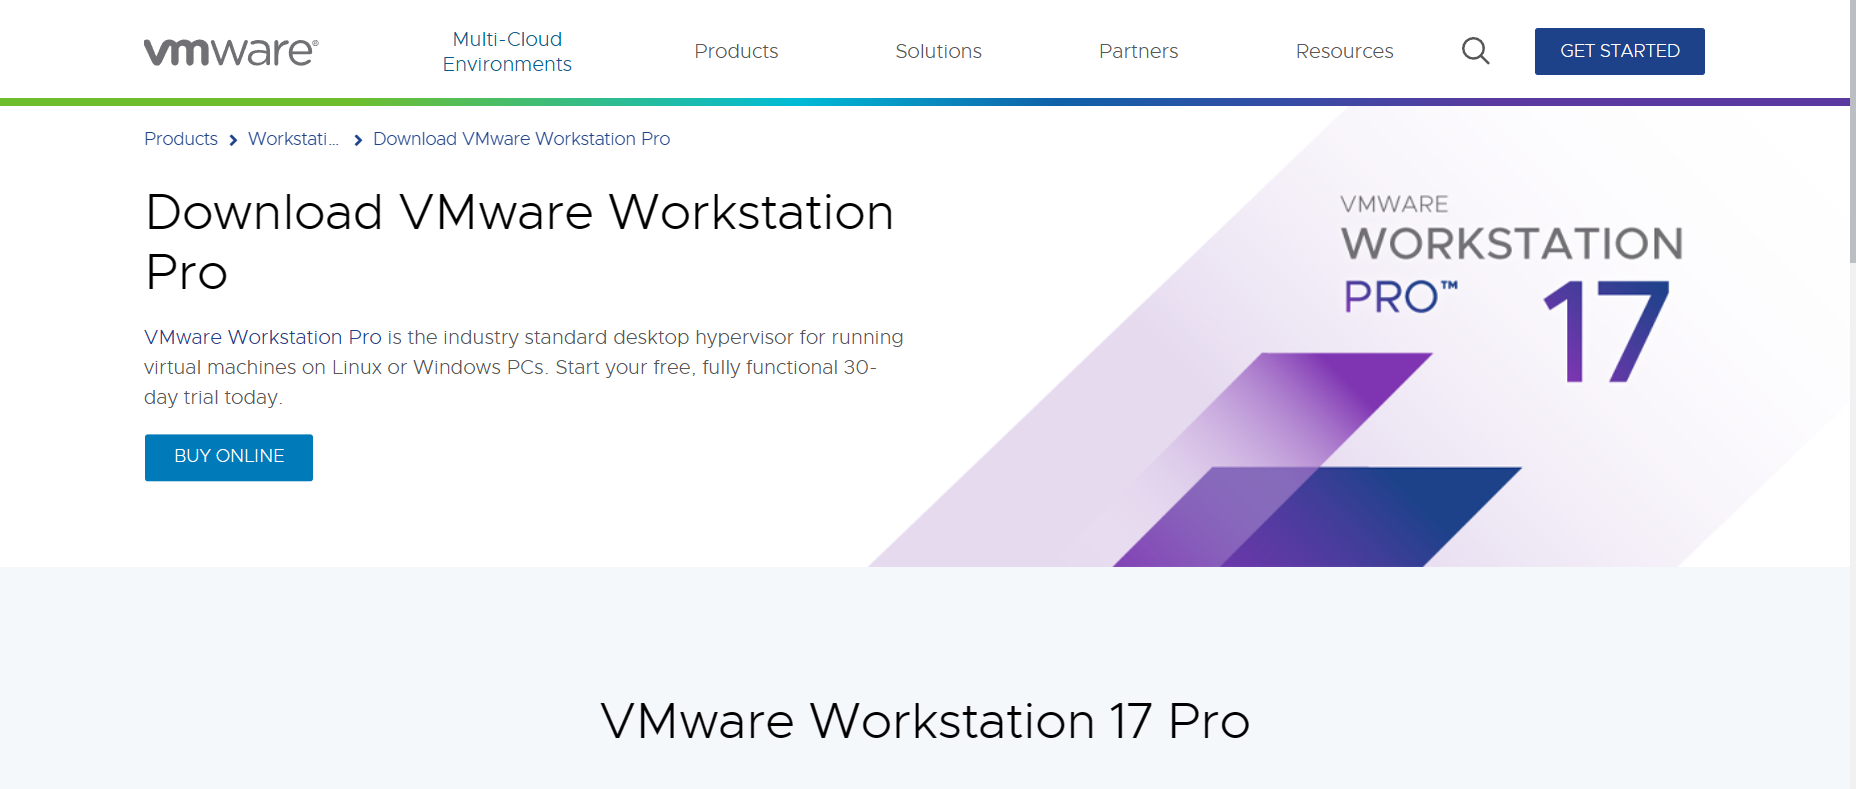Click the page vertical scrollbar thumb
The height and width of the screenshot is (789, 1856).
click(x=1852, y=130)
